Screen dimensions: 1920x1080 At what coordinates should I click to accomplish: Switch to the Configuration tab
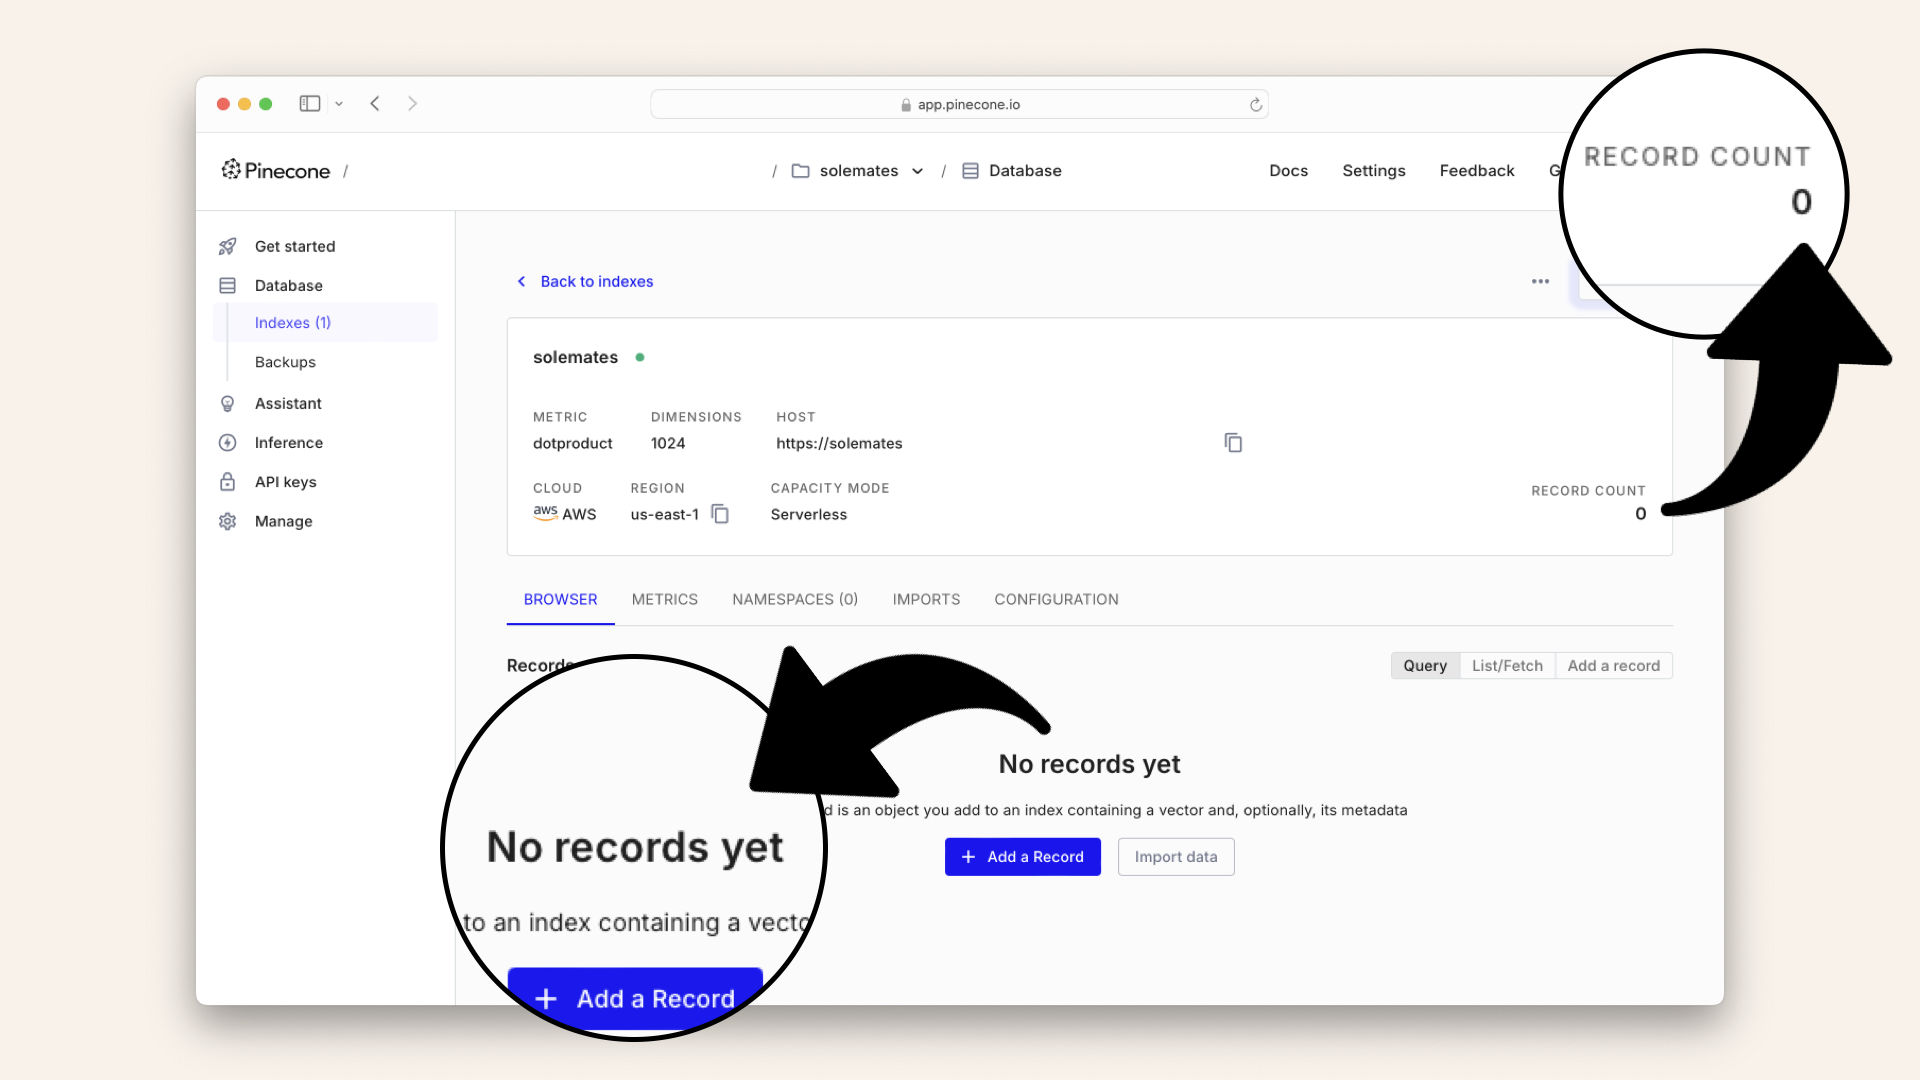tap(1055, 599)
